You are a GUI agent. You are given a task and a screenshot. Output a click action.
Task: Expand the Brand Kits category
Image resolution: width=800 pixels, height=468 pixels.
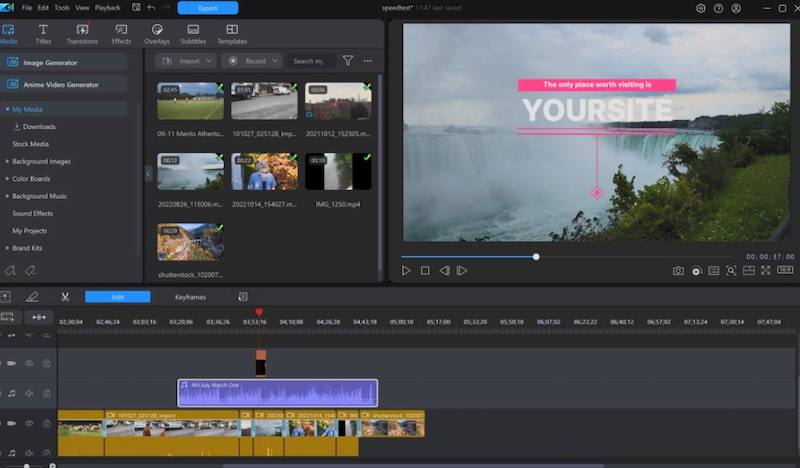[7, 248]
